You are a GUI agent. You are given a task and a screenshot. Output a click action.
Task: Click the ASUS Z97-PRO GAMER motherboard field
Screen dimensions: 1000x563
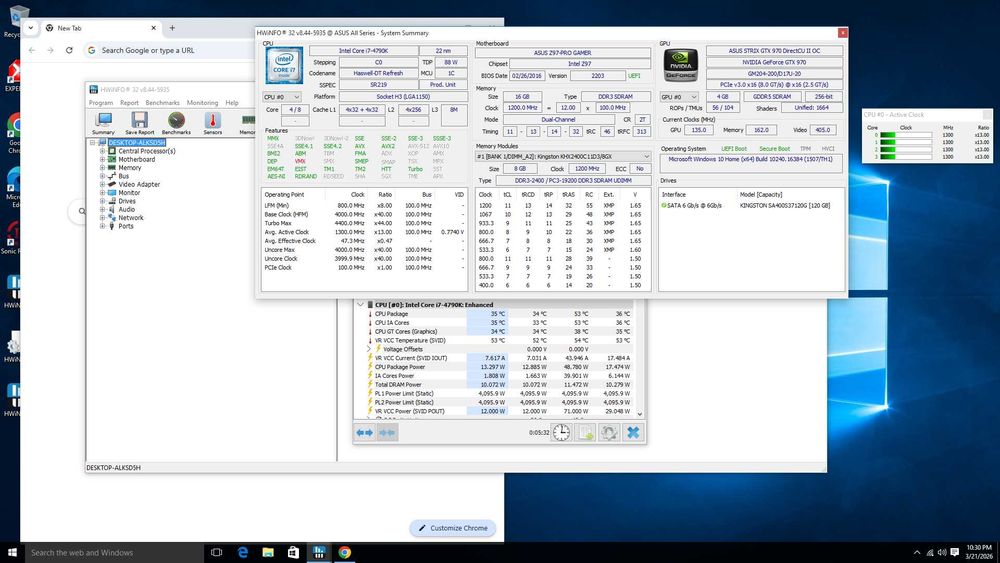[562, 53]
